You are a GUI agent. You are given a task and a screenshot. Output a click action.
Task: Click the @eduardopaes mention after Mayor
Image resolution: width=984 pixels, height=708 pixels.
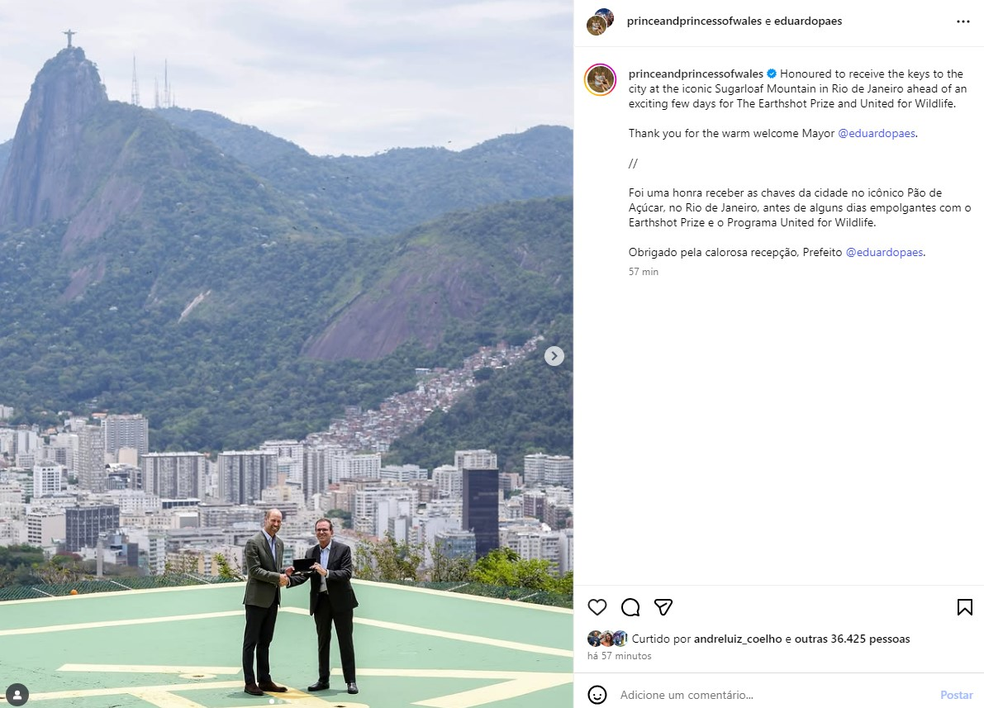click(877, 133)
